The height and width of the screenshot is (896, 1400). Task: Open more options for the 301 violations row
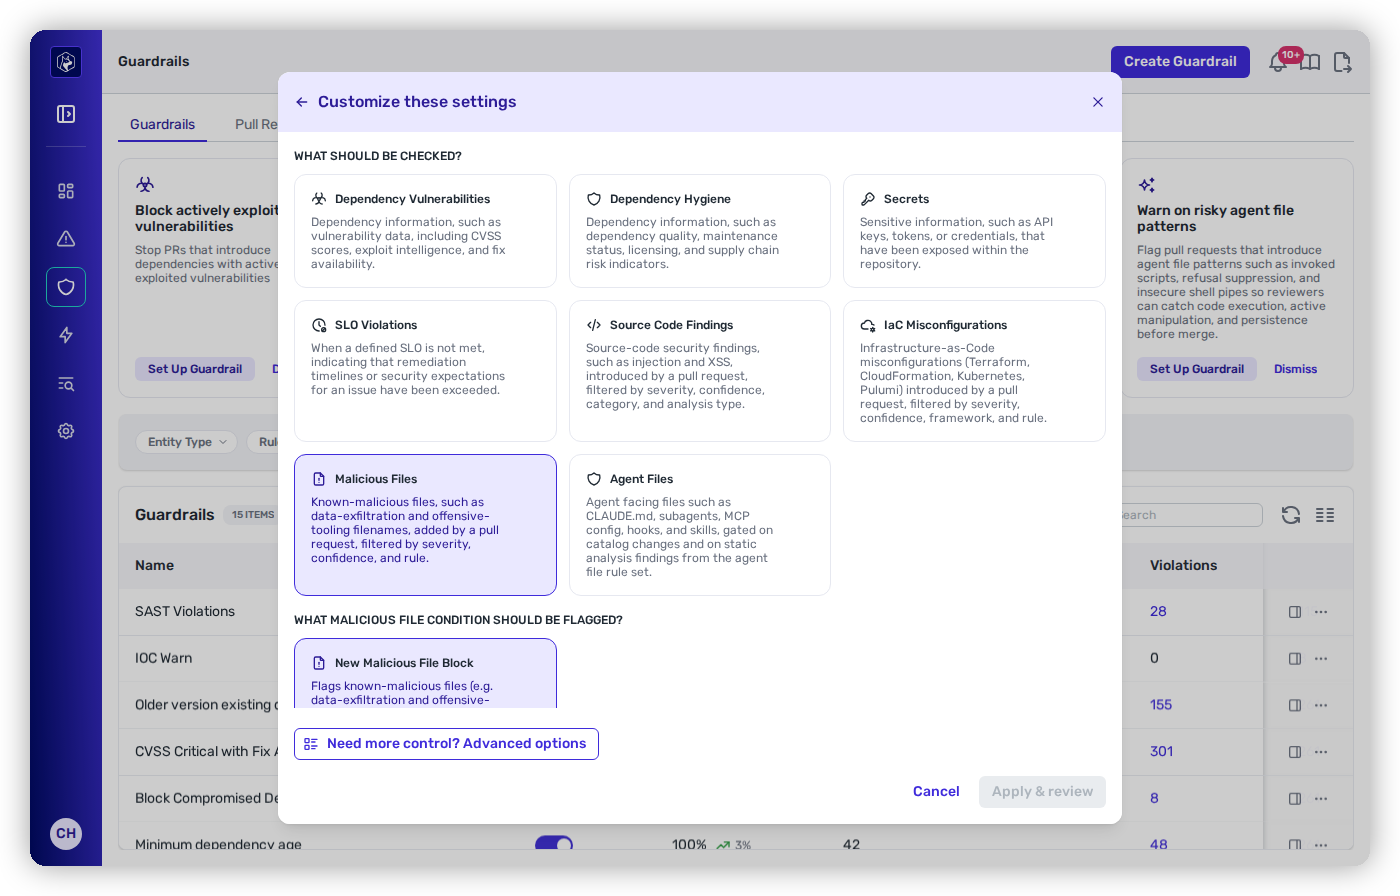pyautogui.click(x=1321, y=752)
